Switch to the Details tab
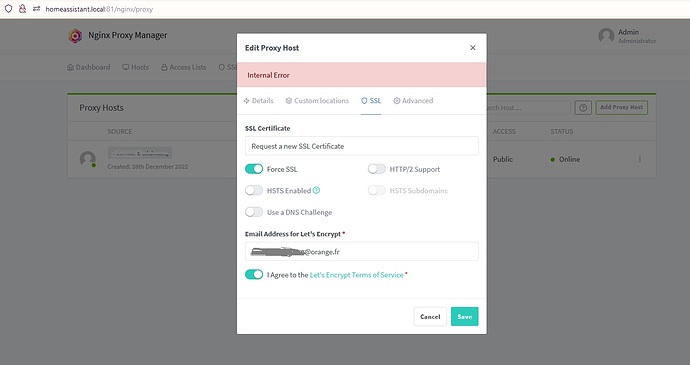 pyautogui.click(x=258, y=101)
